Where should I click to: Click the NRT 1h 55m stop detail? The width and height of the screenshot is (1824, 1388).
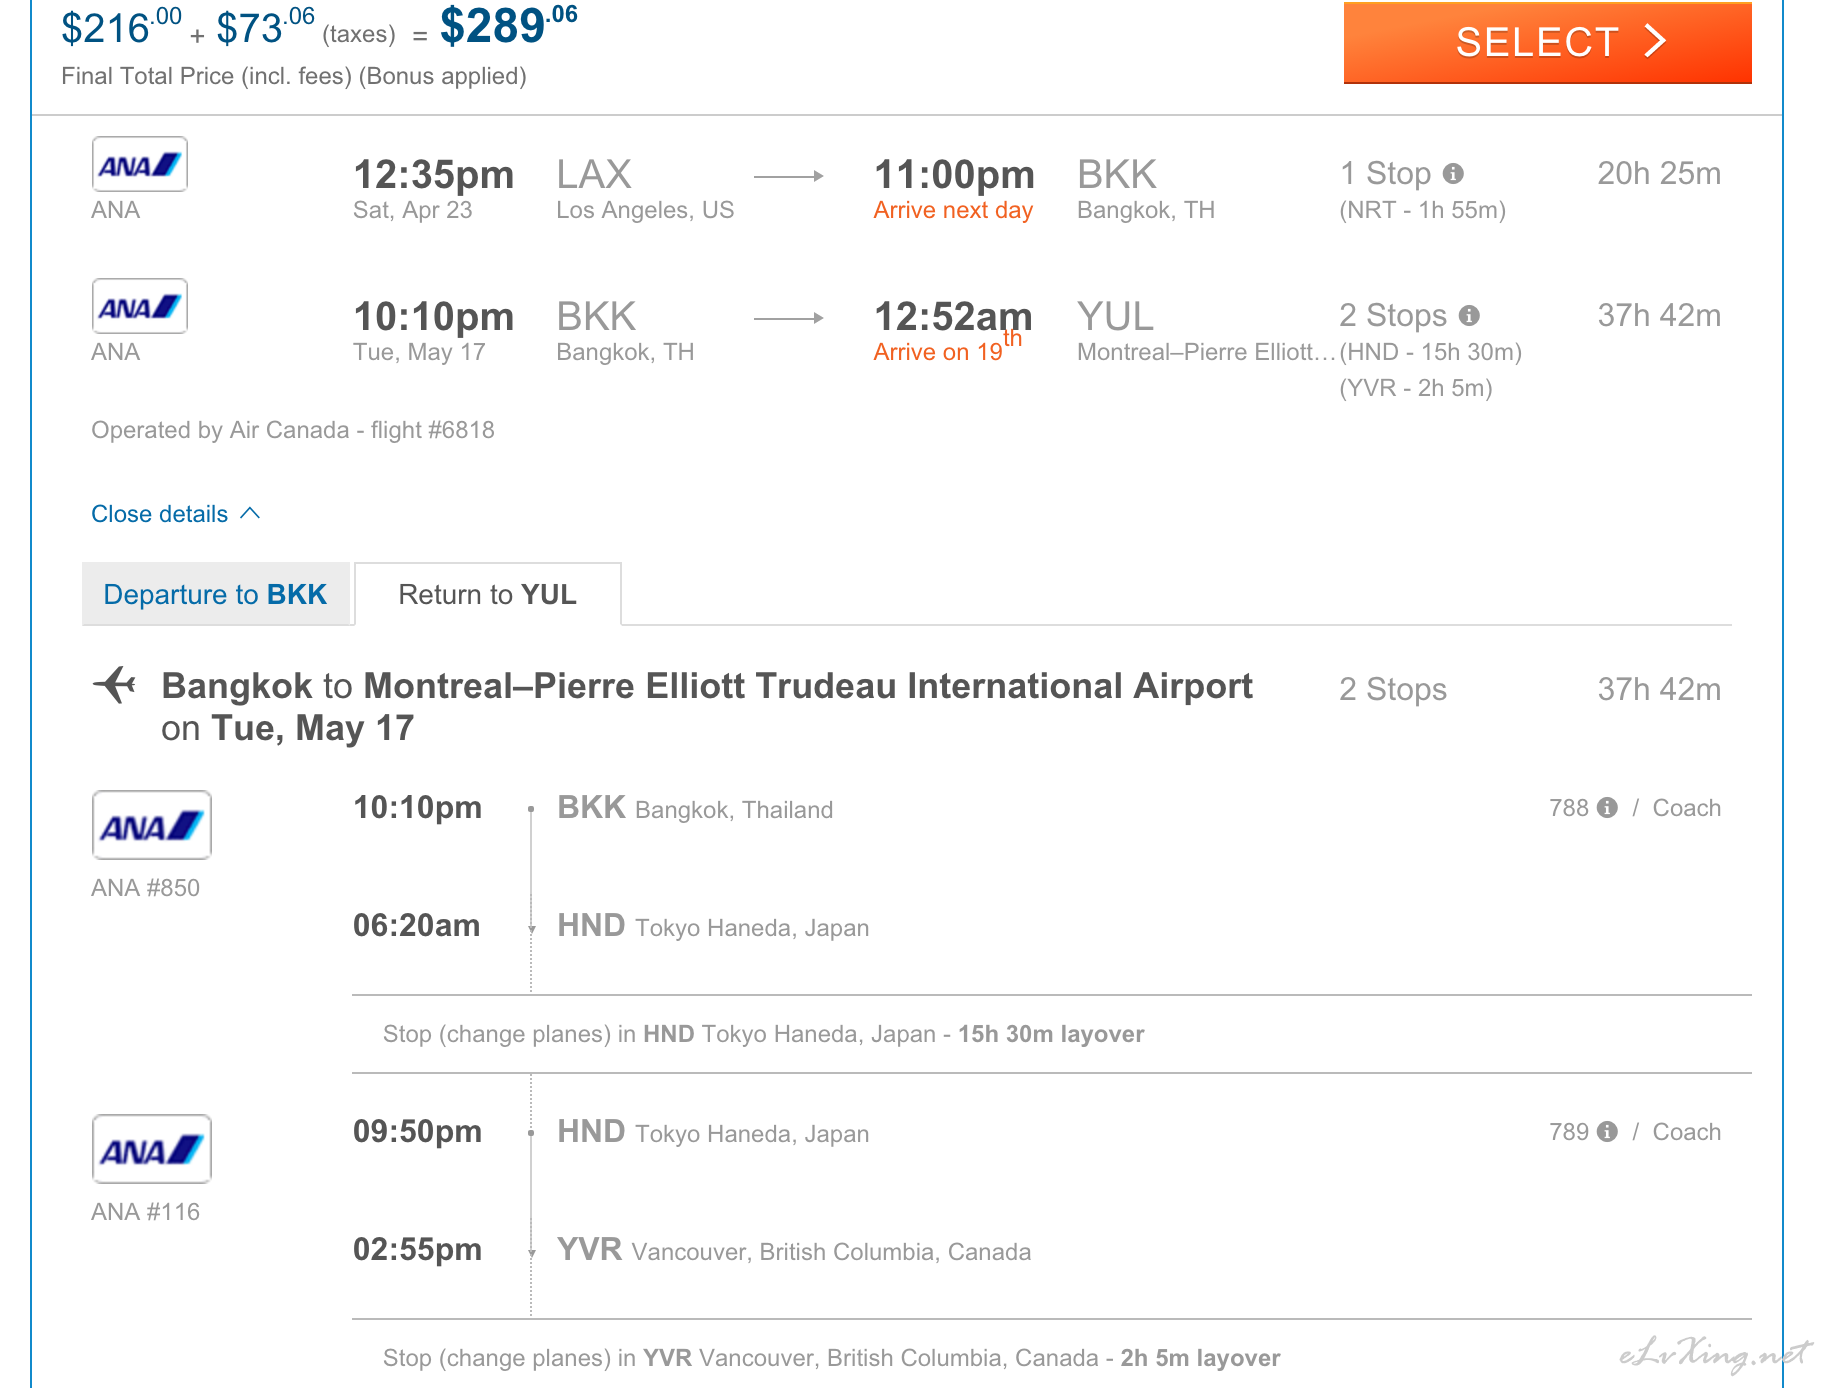[1423, 210]
